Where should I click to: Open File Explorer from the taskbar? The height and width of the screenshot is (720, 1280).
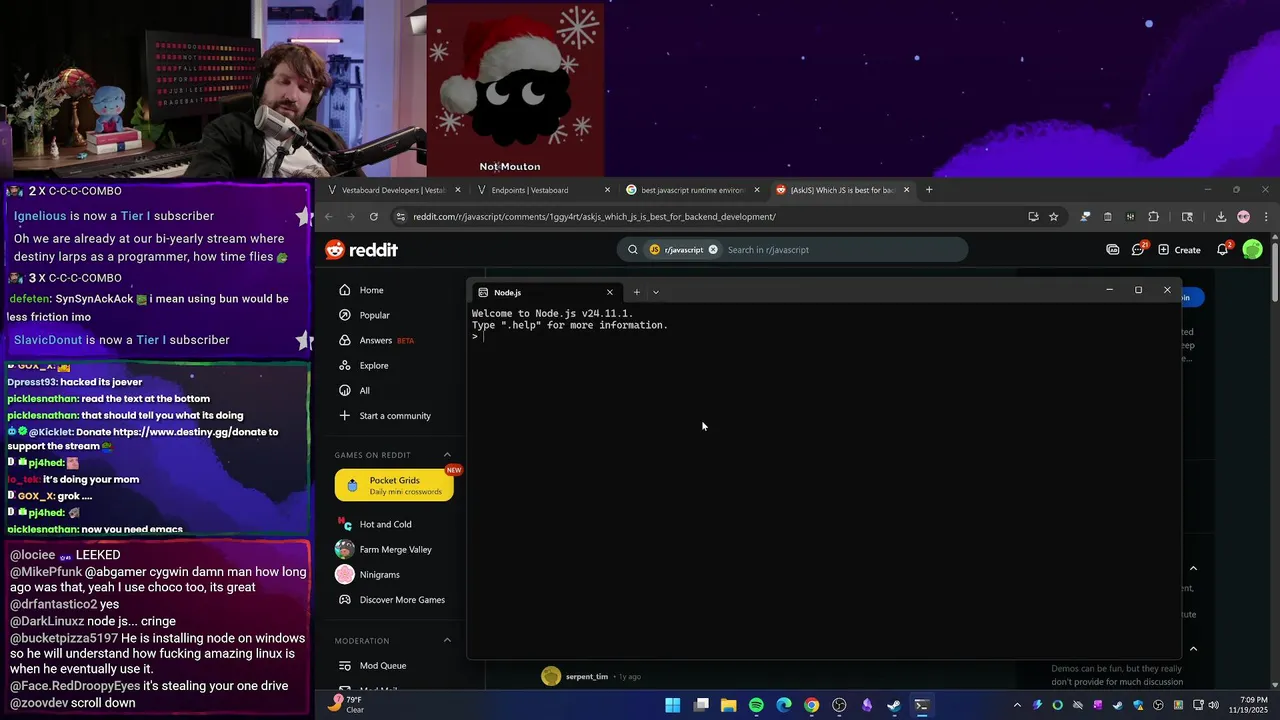pyautogui.click(x=729, y=705)
